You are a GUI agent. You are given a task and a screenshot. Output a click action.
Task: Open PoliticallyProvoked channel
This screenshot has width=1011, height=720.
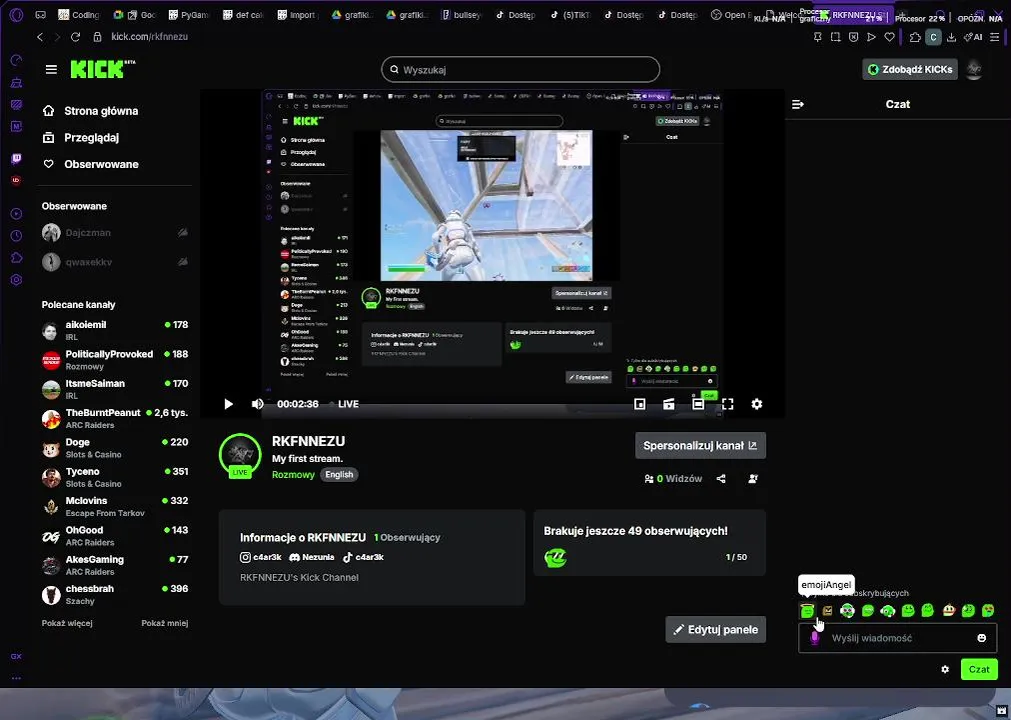pyautogui.click(x=115, y=360)
